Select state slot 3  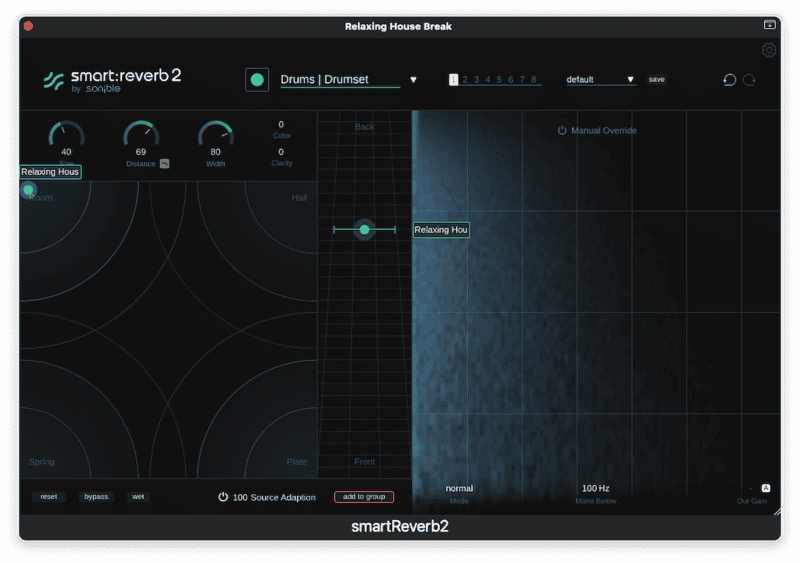point(477,80)
